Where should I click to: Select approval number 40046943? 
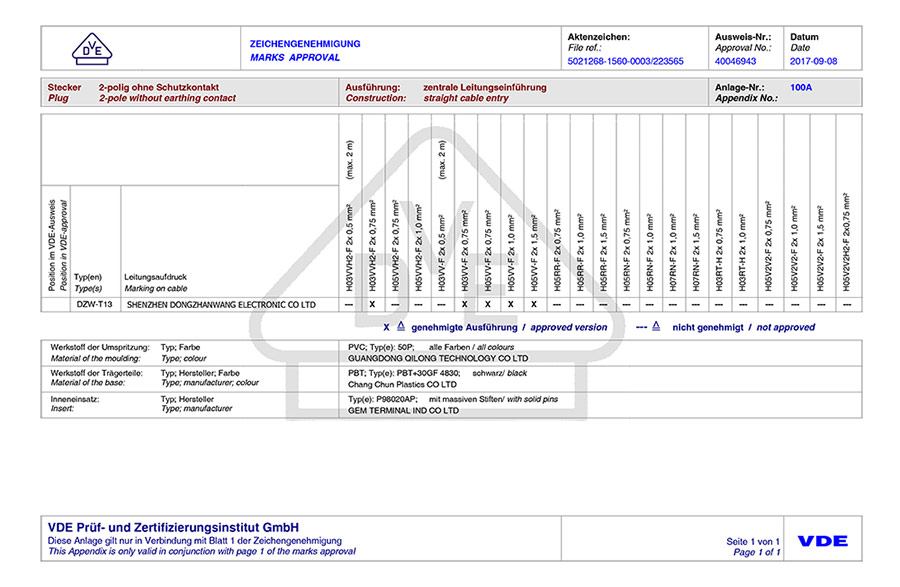click(736, 61)
